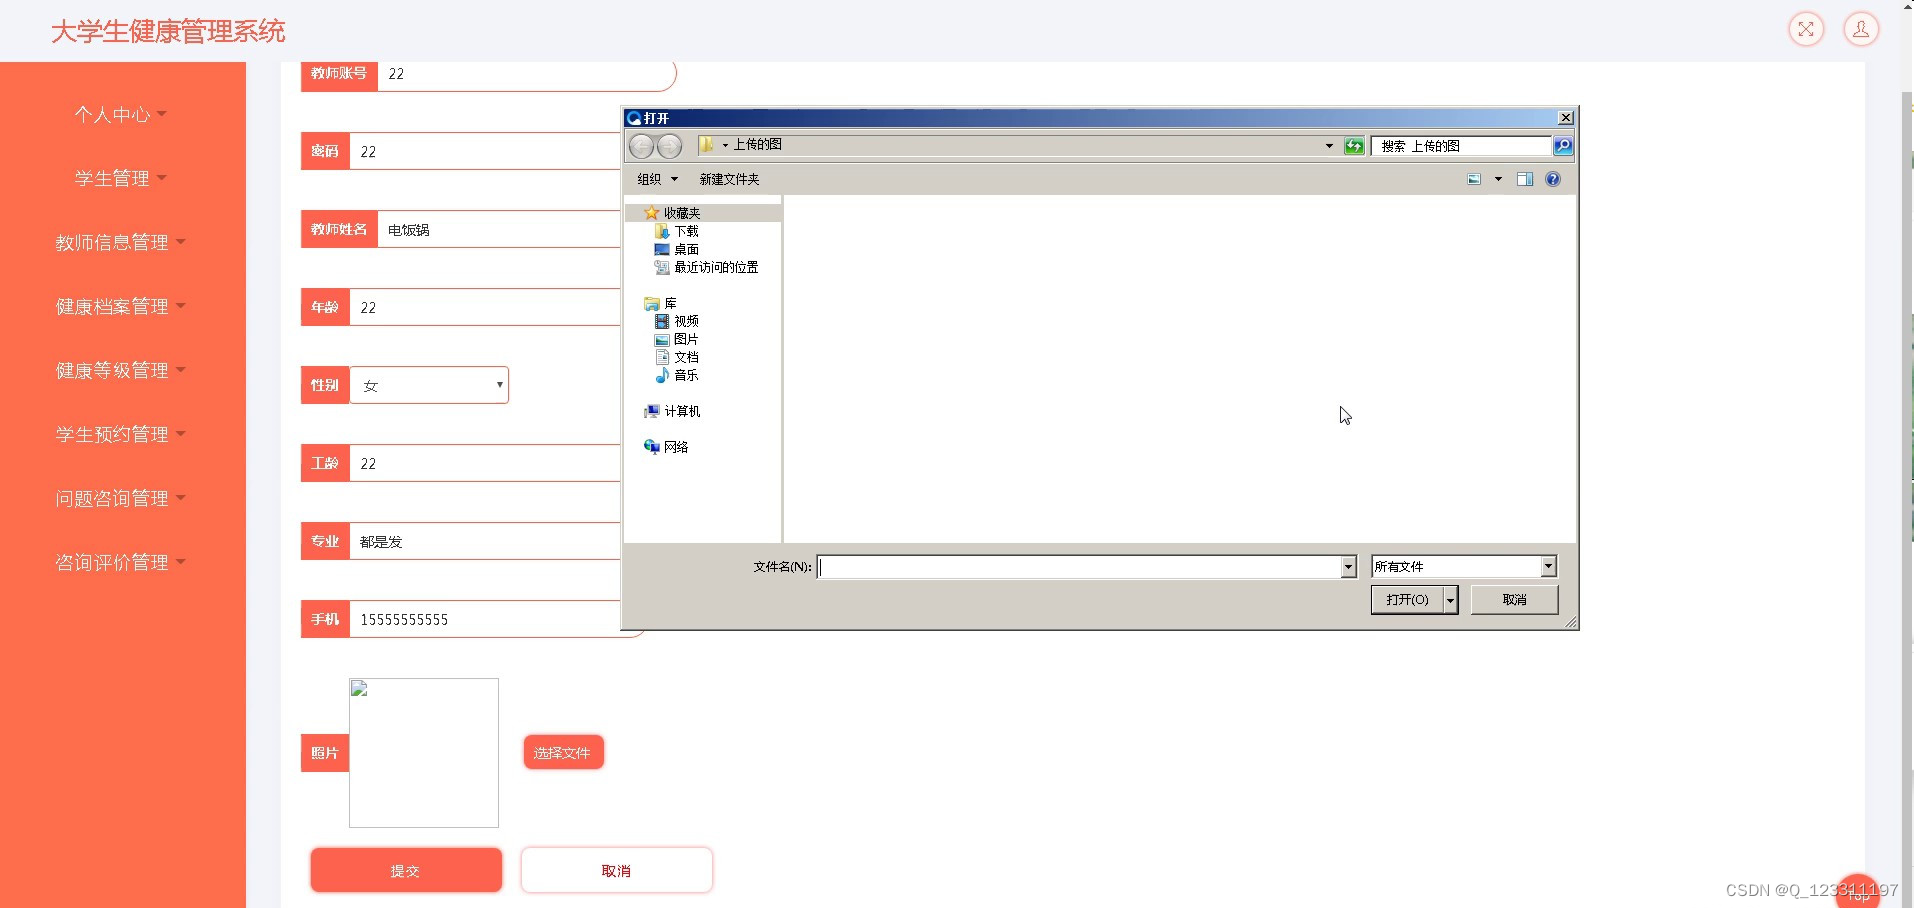Click the green refresh icon beside address bar
Image resolution: width=1914 pixels, height=908 pixels.
tap(1354, 146)
